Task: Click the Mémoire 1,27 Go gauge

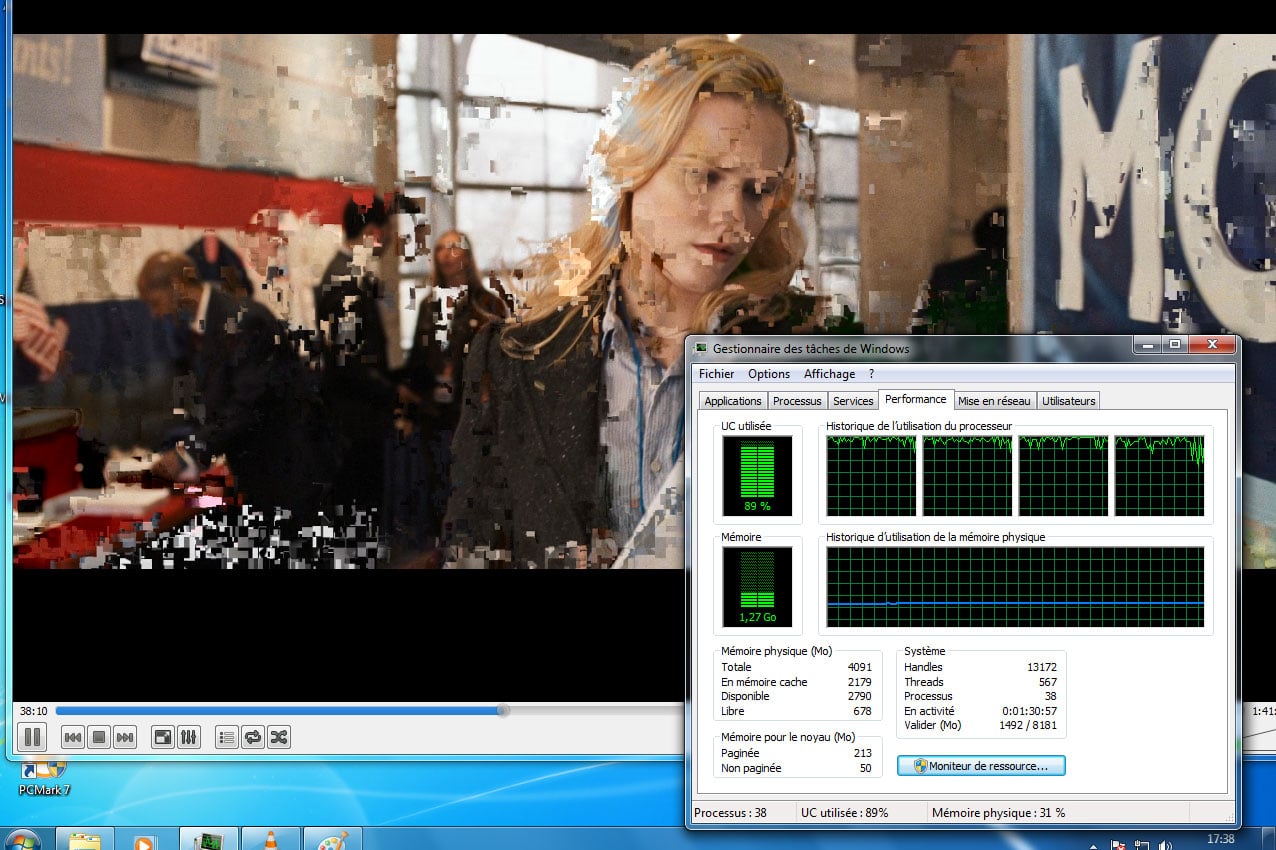Action: tap(757, 587)
